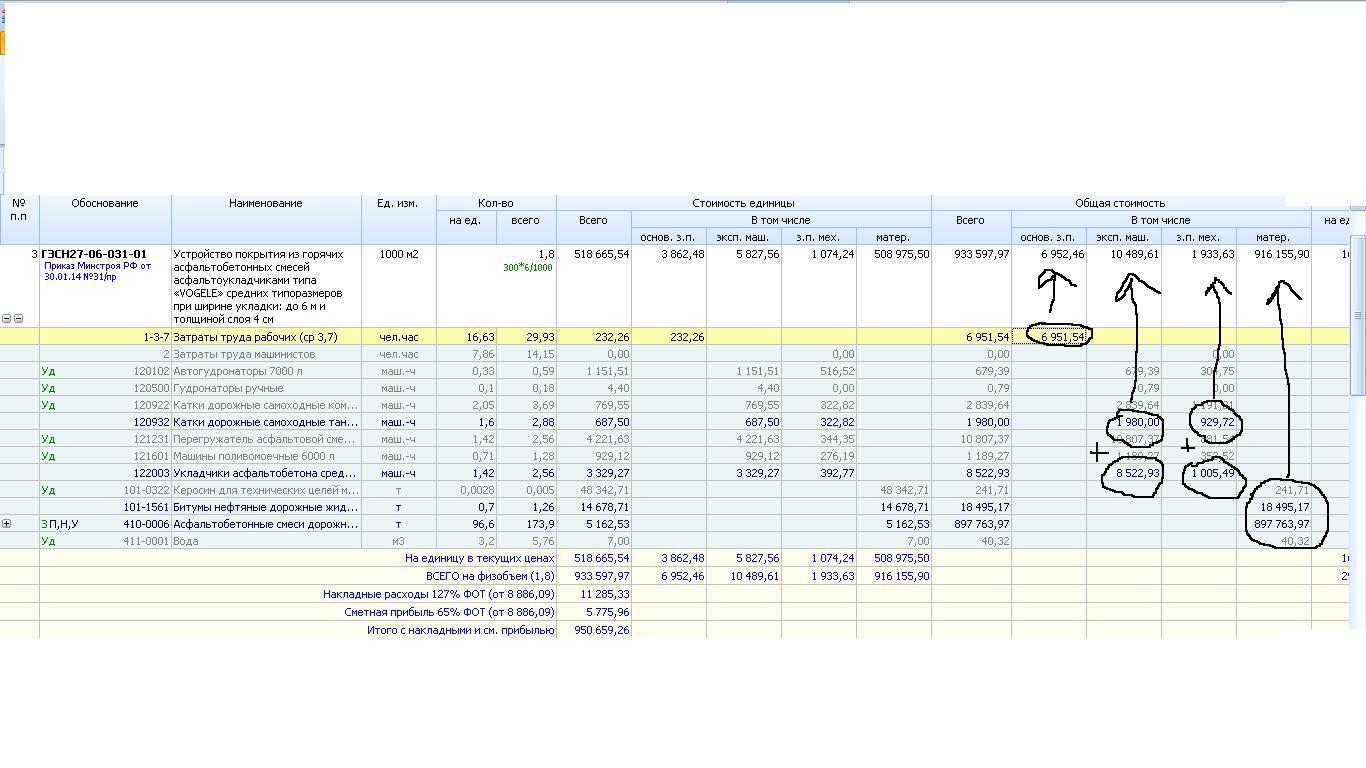Click the Обоснование column header

coord(105,203)
